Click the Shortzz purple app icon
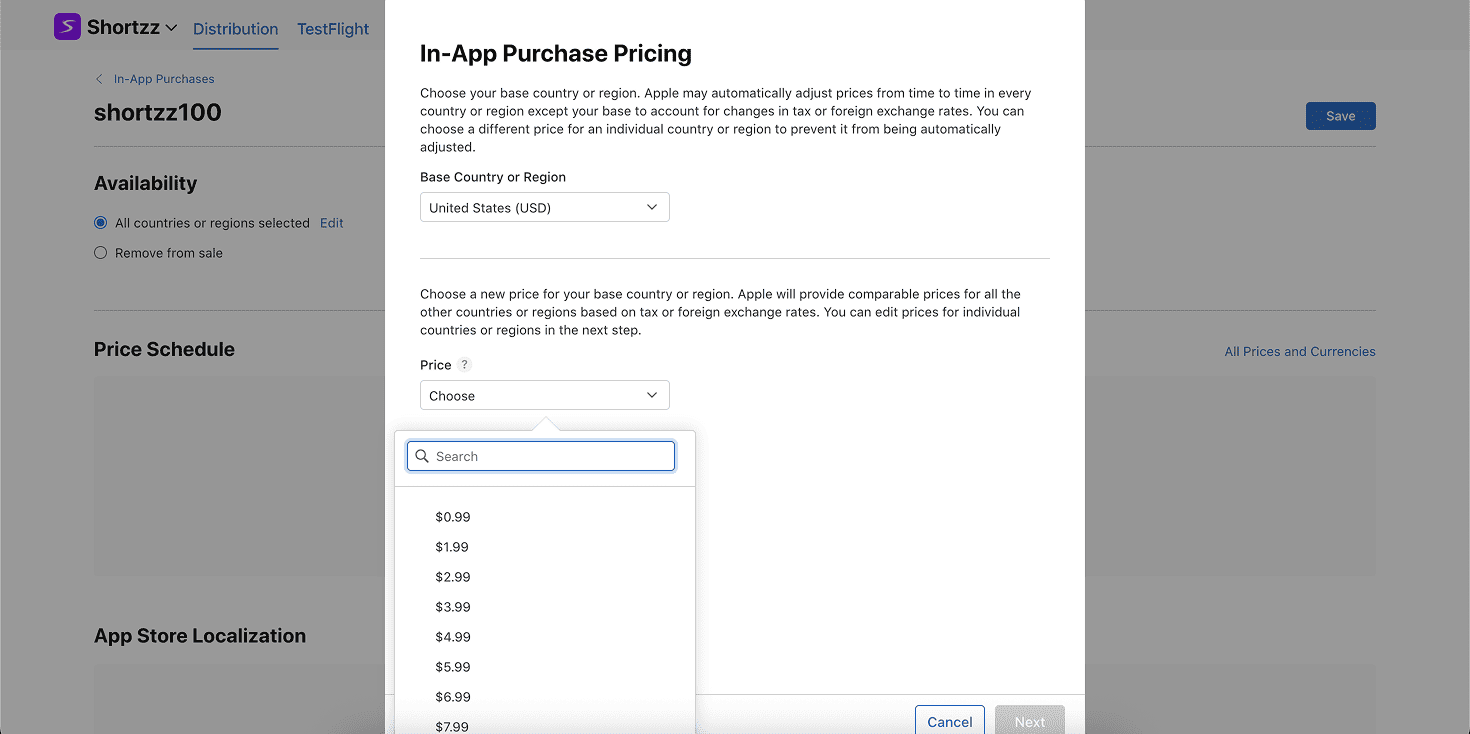Screen dimensions: 1470x734 click(x=67, y=27)
